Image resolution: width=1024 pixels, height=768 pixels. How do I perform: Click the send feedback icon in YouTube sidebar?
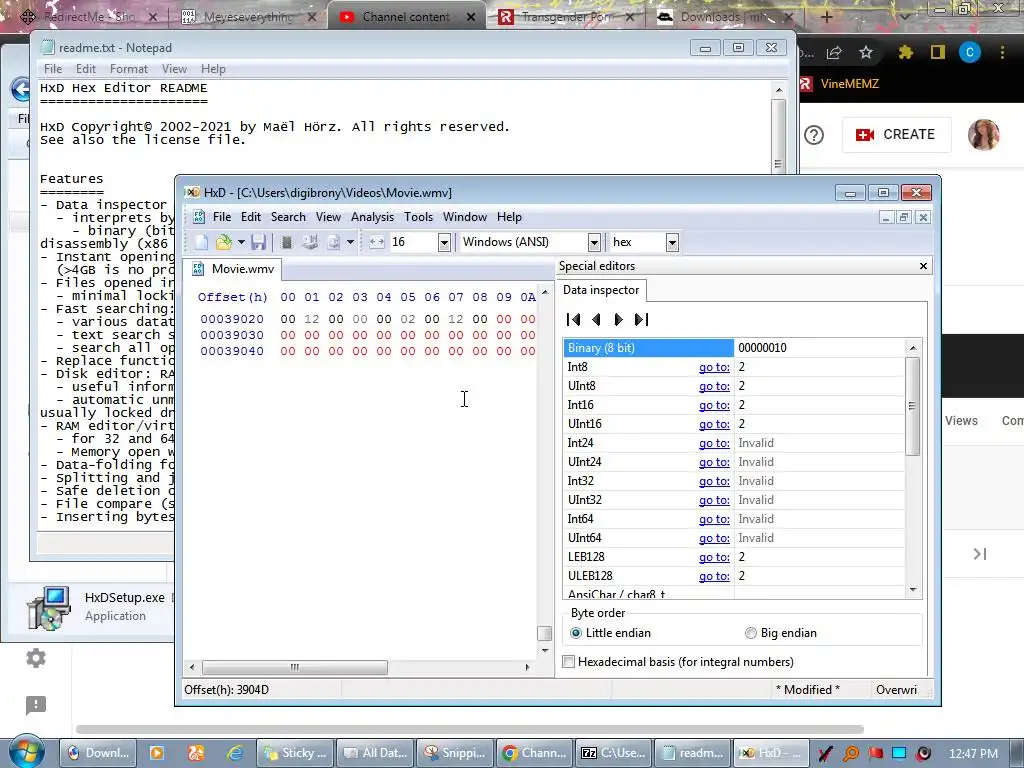(x=36, y=705)
